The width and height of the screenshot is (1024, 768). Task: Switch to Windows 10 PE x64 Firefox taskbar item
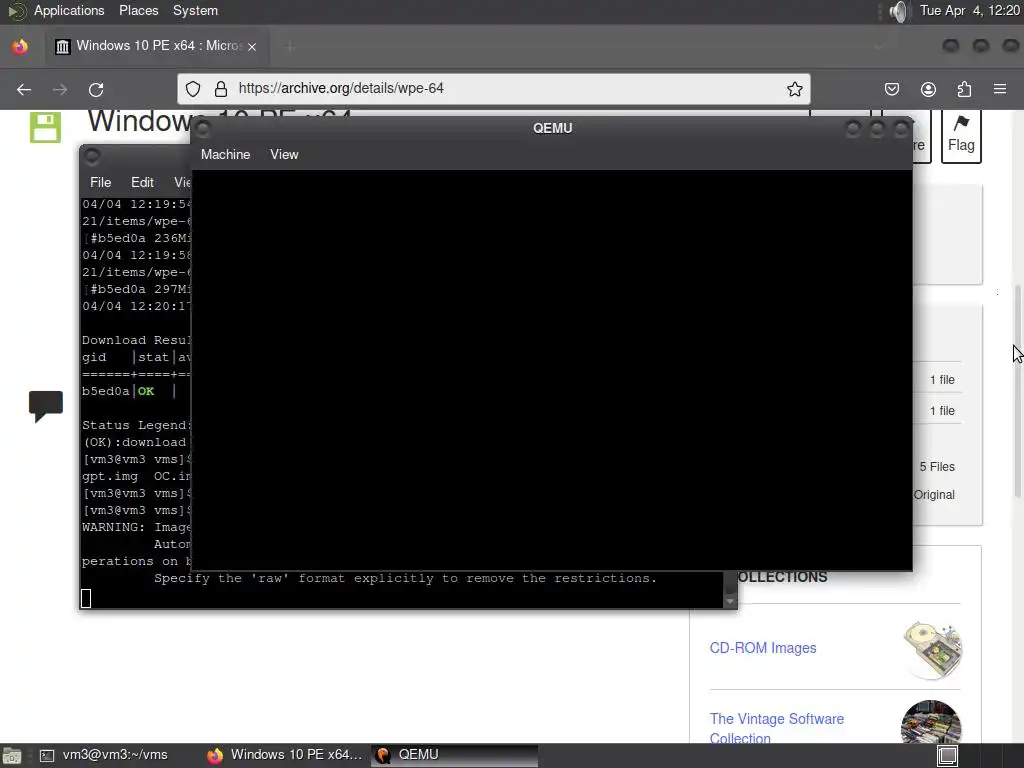point(285,755)
